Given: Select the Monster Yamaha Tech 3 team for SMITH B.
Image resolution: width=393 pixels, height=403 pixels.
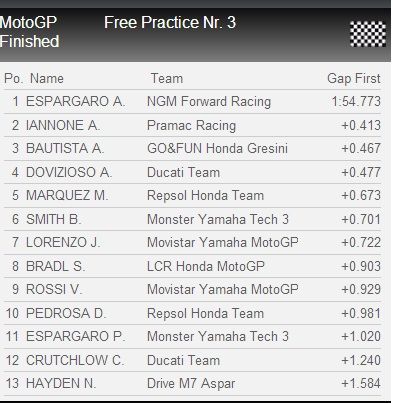Looking at the screenshot, I should 218,219.
